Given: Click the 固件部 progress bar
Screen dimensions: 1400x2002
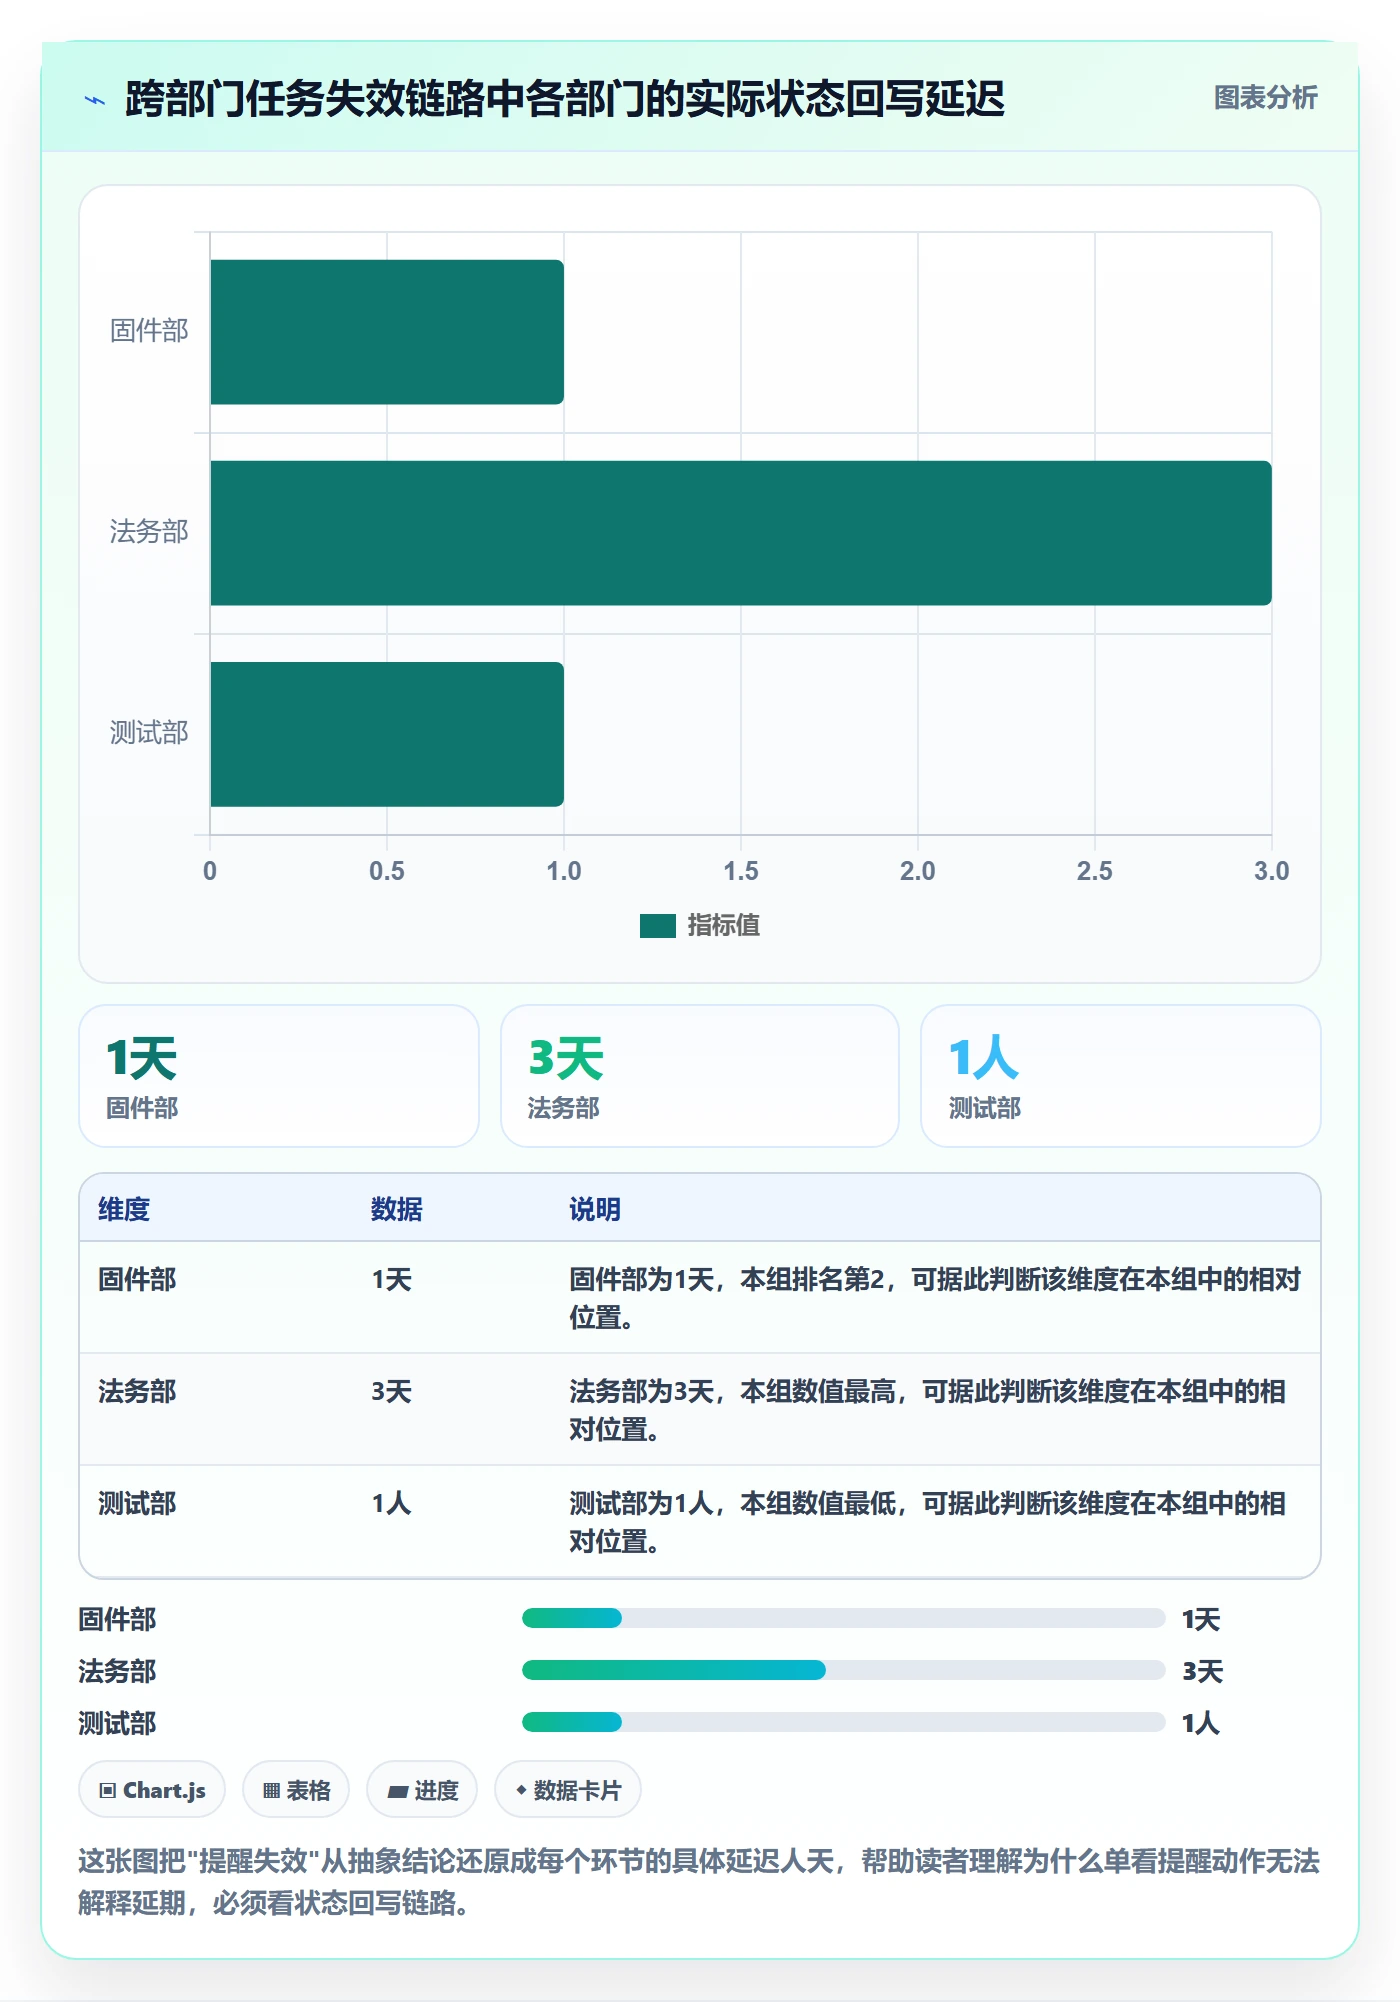Looking at the screenshot, I should [843, 1618].
